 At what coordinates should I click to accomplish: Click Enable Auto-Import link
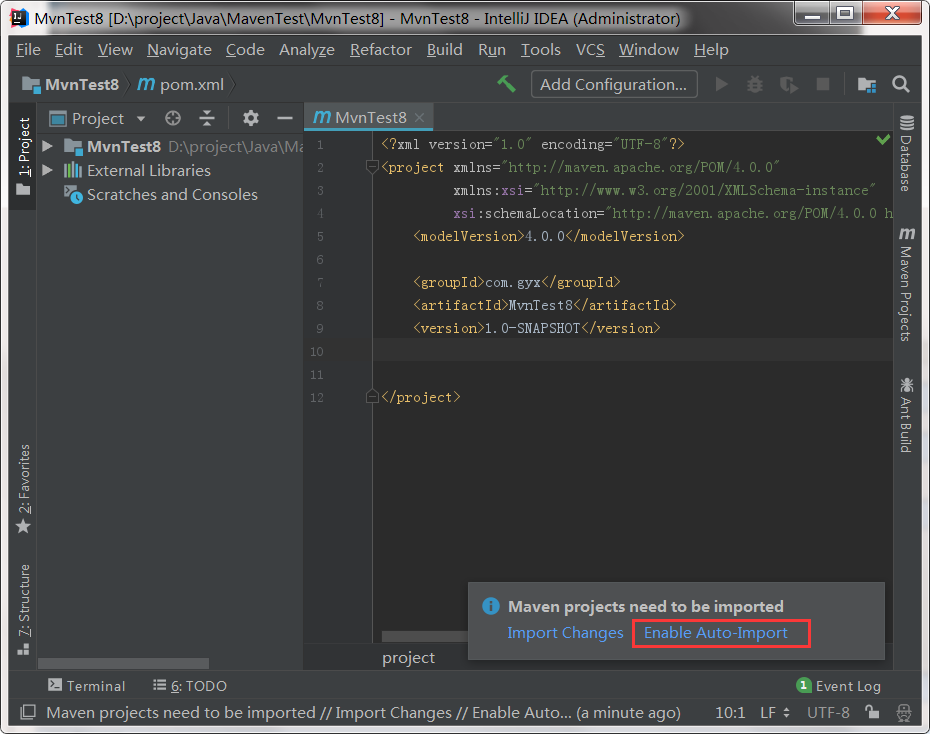point(716,633)
